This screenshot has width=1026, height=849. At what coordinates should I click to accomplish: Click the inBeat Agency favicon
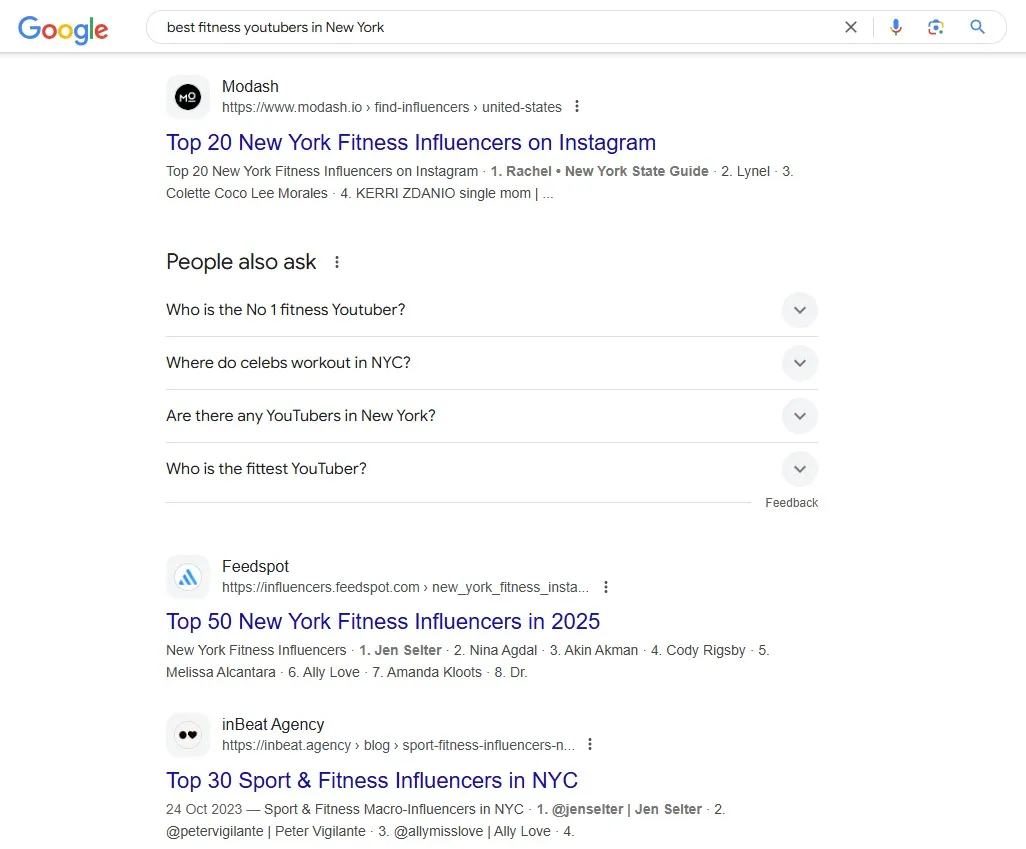pos(188,734)
